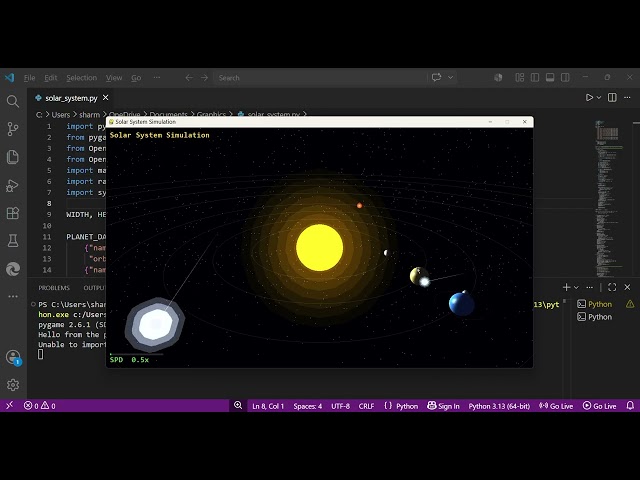Screen dimensions: 640x480
Task: Open the Edge browser tools icon in activity bar
Action: point(13,269)
